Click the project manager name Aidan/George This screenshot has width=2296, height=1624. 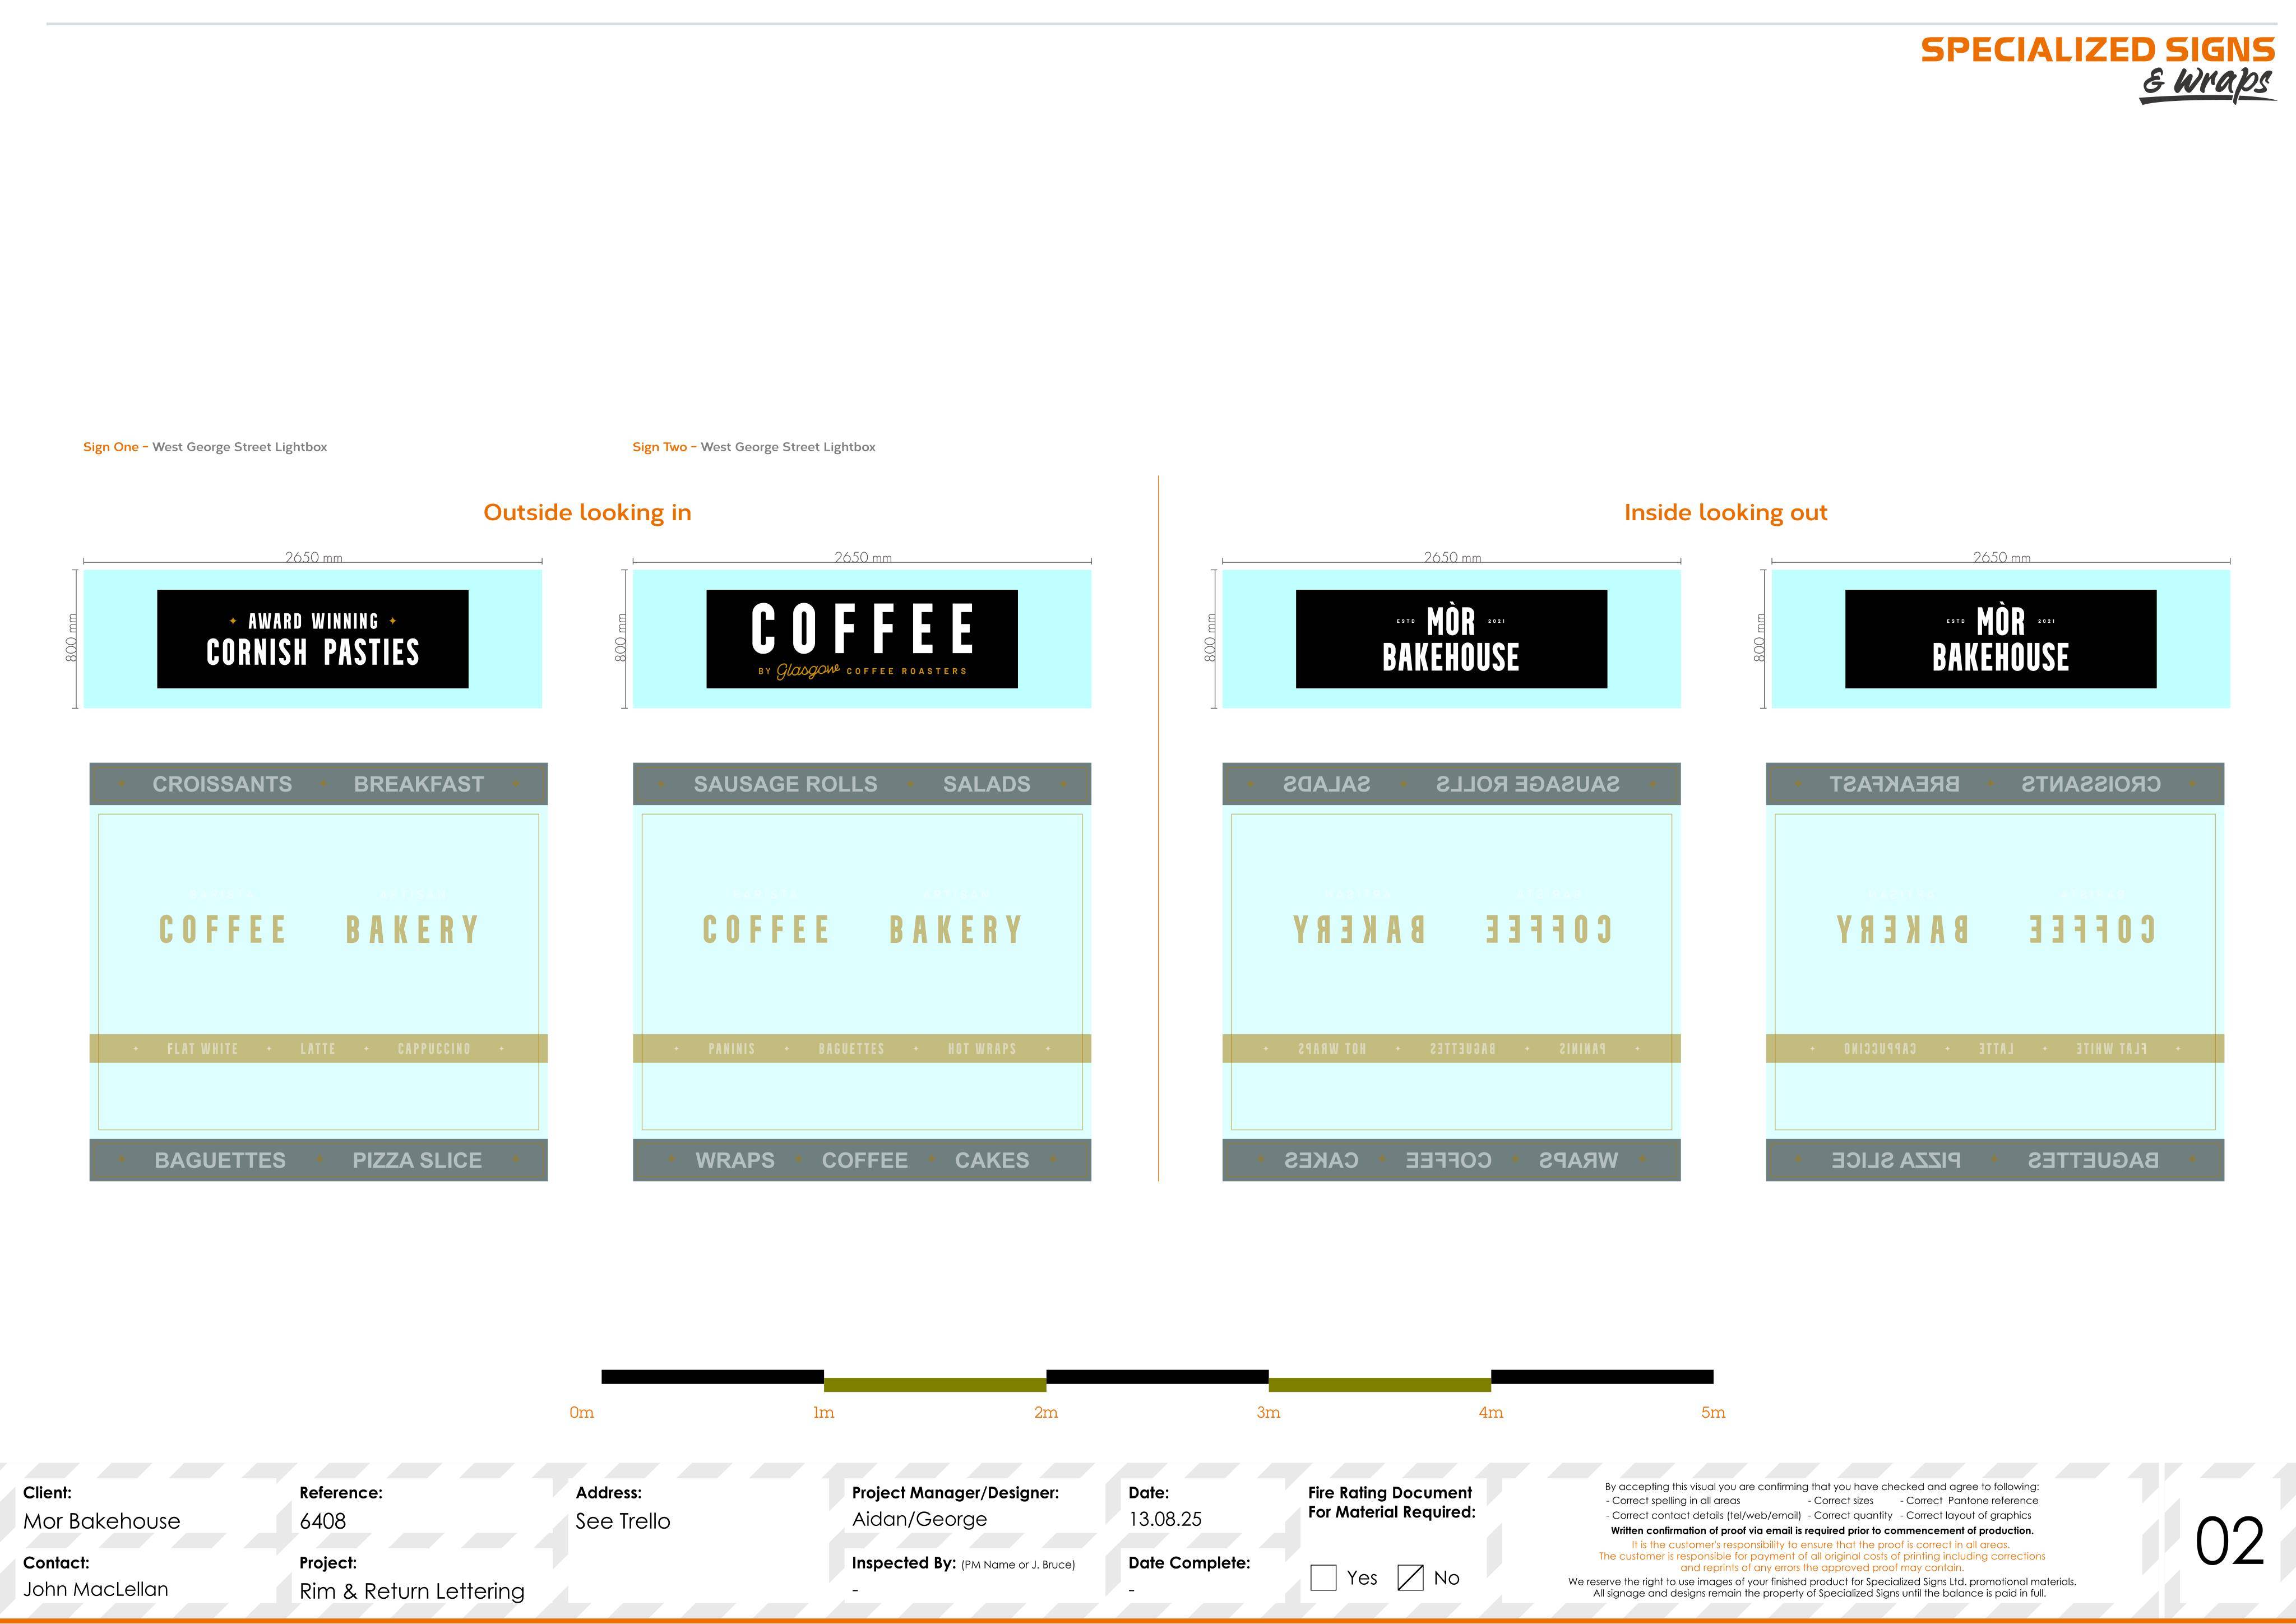(x=919, y=1520)
